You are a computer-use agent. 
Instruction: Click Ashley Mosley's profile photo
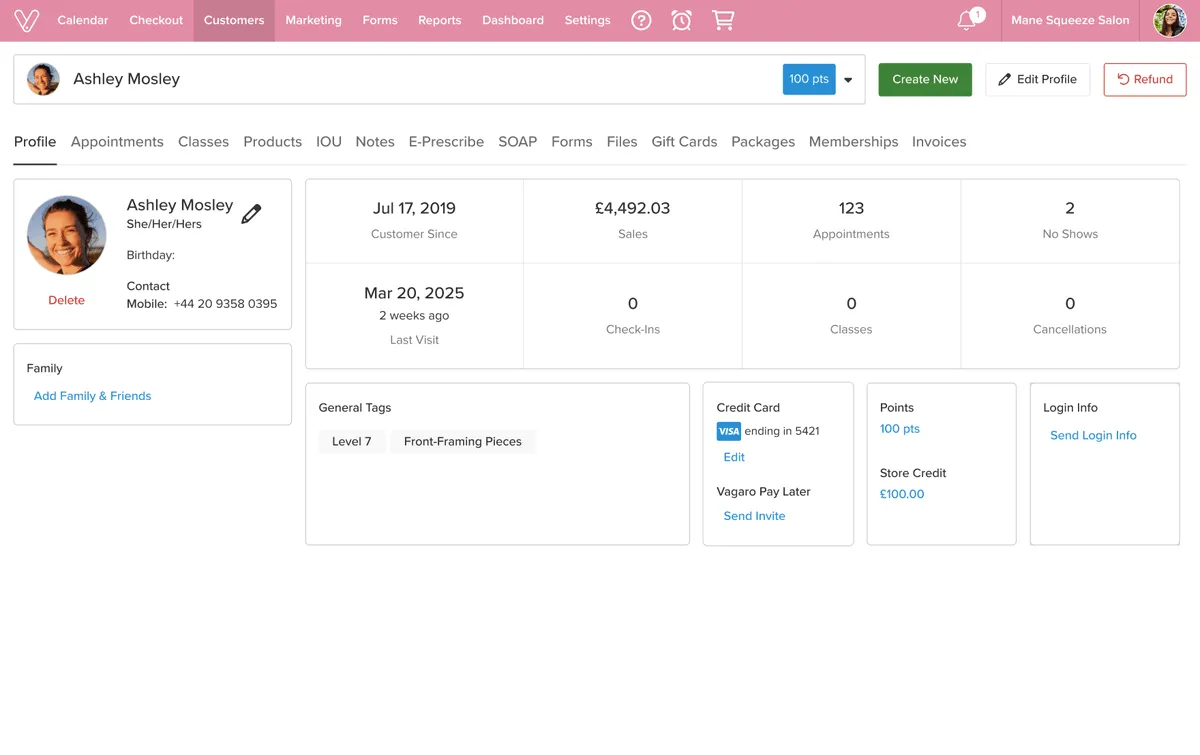coord(67,235)
